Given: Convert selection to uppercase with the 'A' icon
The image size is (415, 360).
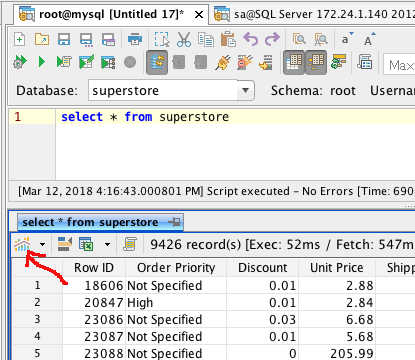Looking at the screenshot, I should click(x=369, y=39).
